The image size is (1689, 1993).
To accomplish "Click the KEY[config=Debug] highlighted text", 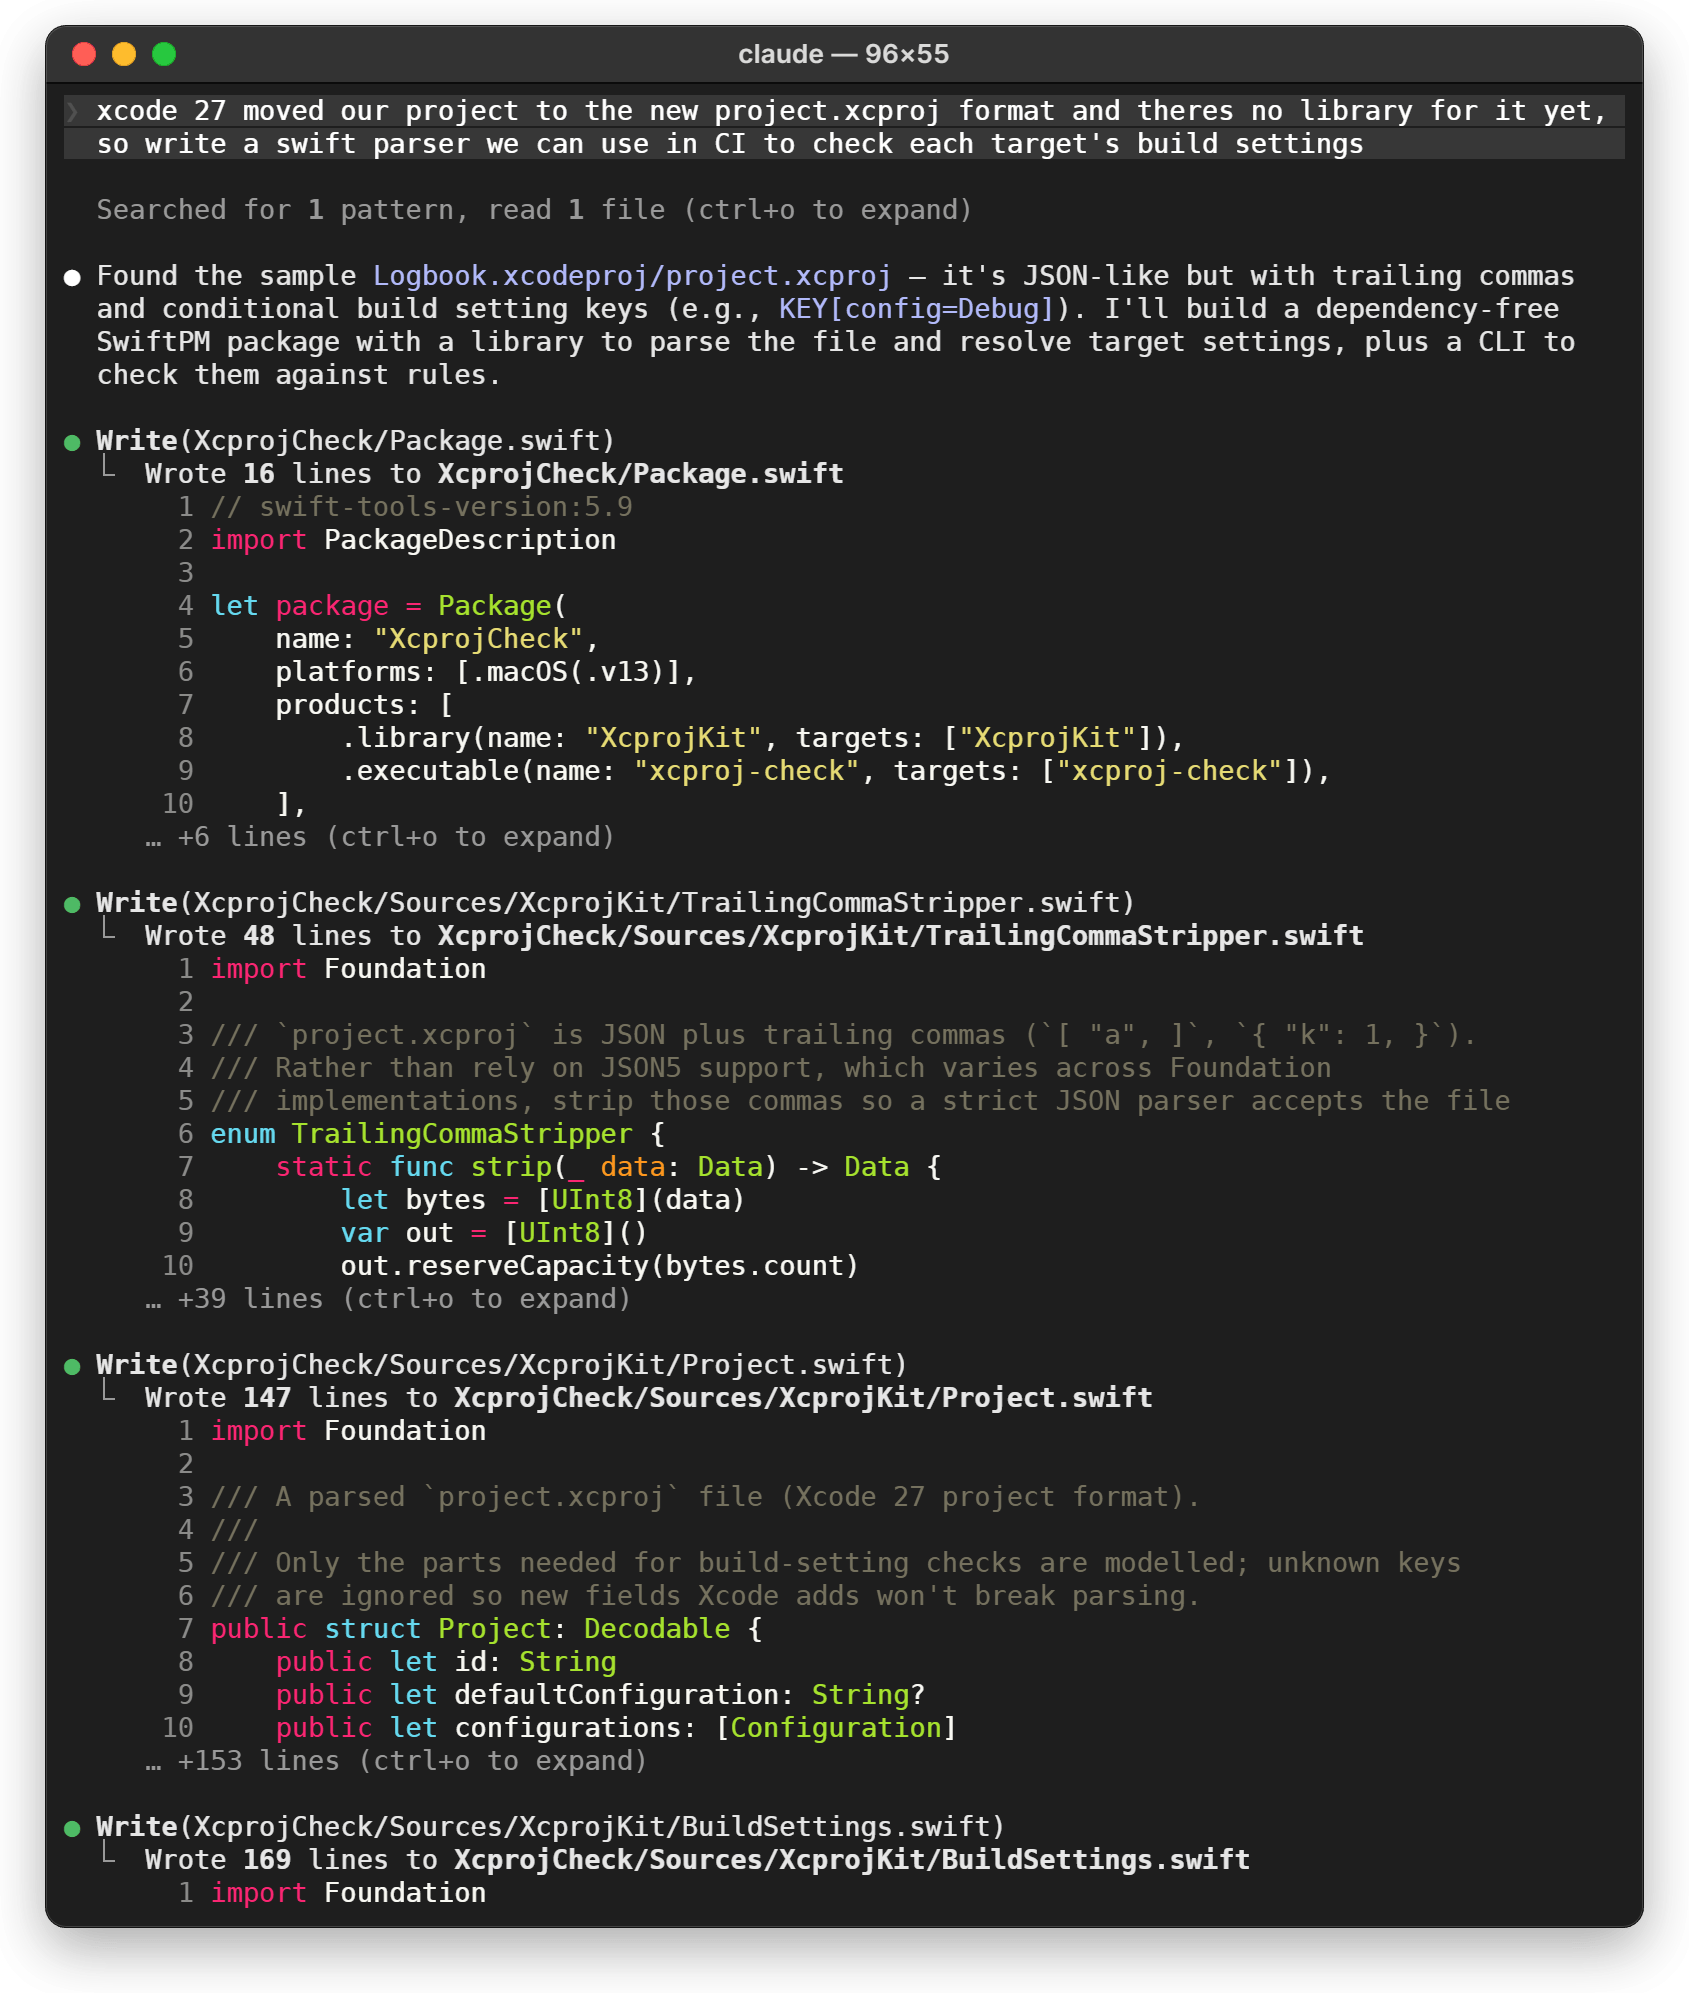I will (x=917, y=309).
